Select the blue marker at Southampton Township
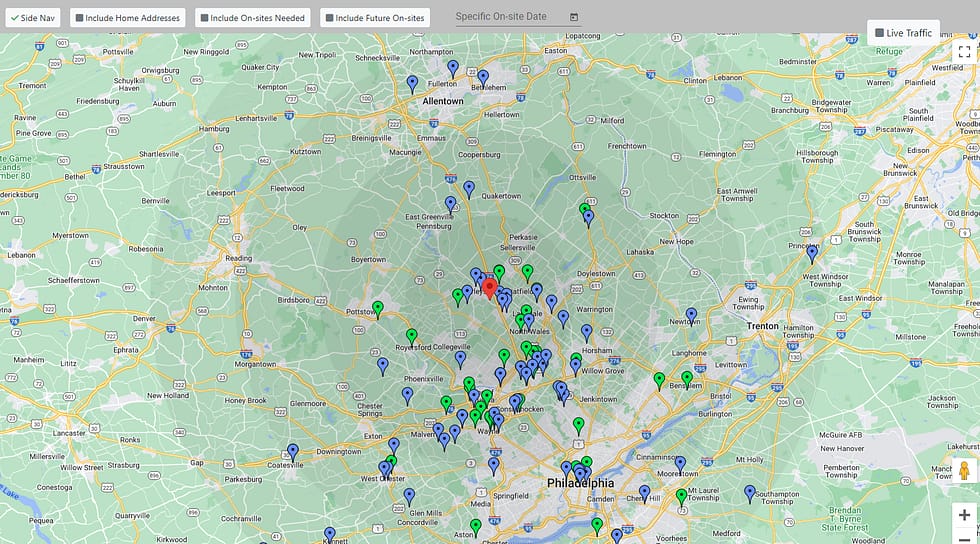The height and width of the screenshot is (544, 980). (750, 493)
